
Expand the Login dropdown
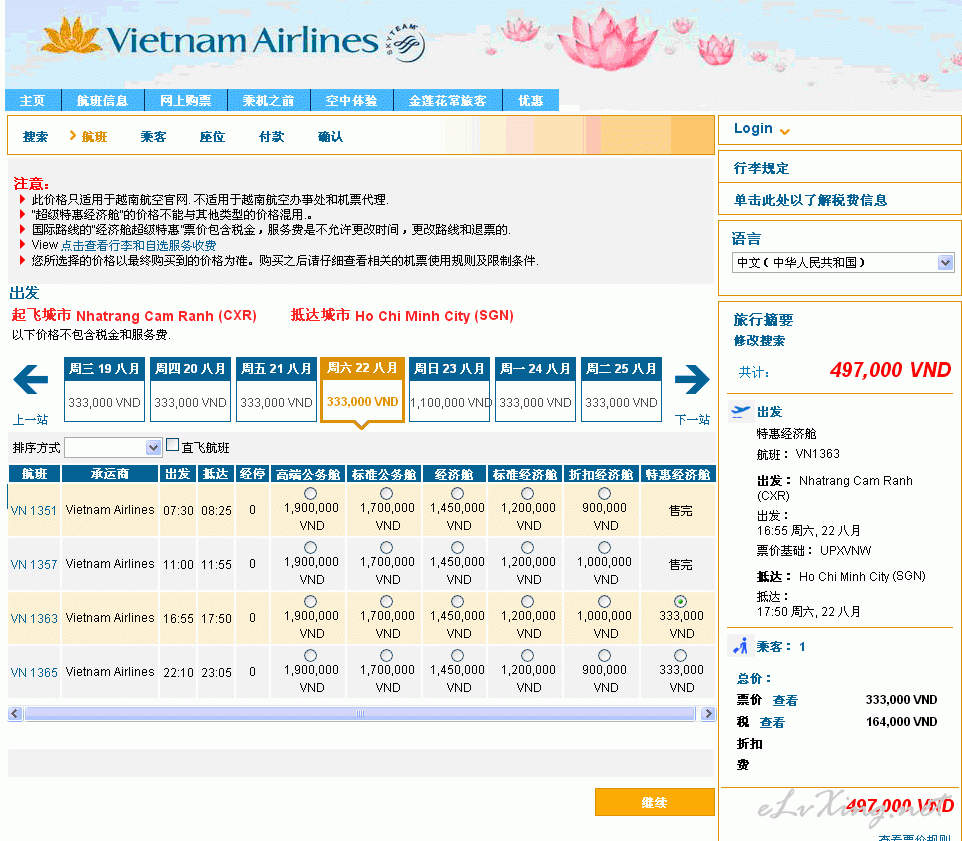click(761, 129)
